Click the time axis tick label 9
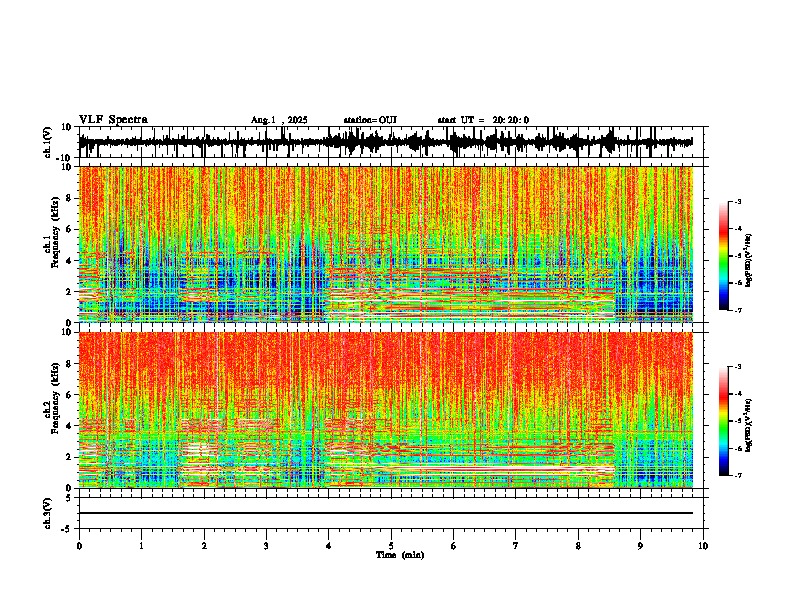The image size is (792, 612). point(640,546)
